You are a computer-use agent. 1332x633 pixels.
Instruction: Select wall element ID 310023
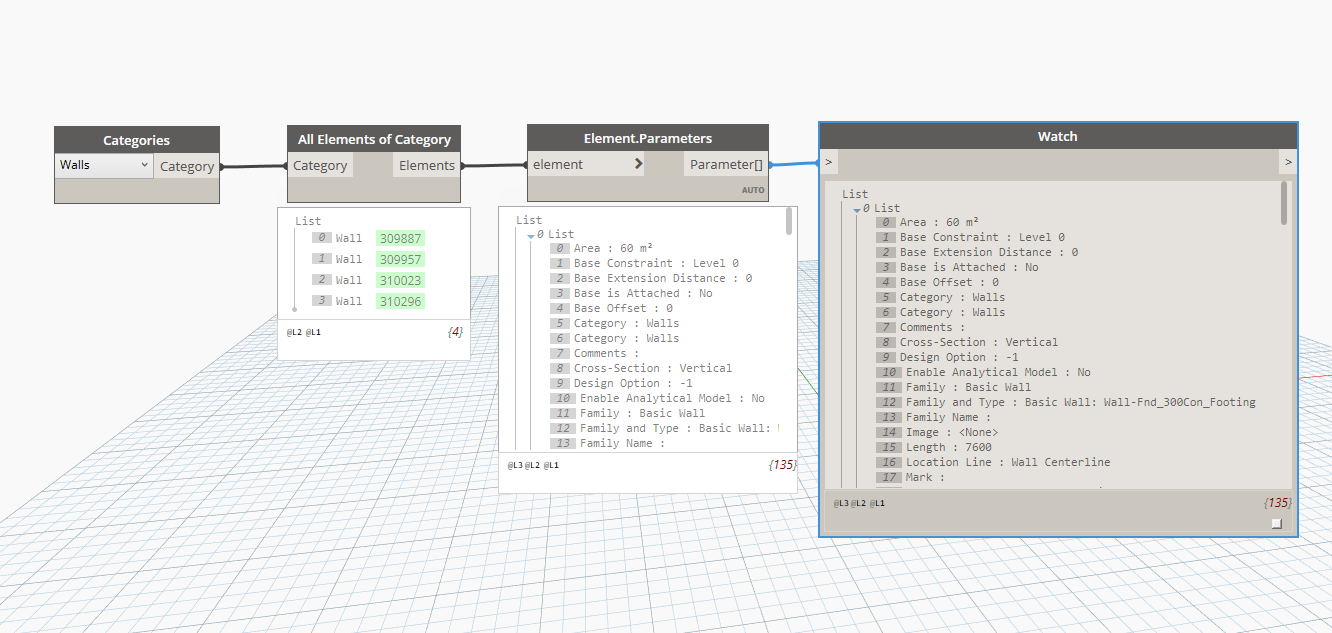(x=400, y=280)
